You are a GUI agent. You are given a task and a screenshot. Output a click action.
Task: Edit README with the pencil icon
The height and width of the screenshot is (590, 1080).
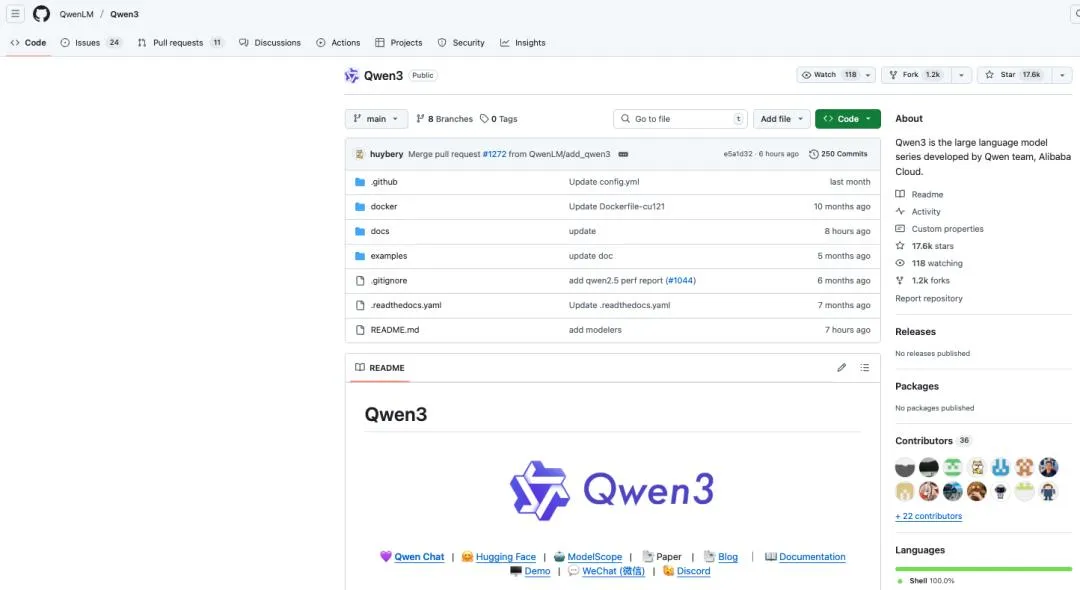[x=841, y=368]
